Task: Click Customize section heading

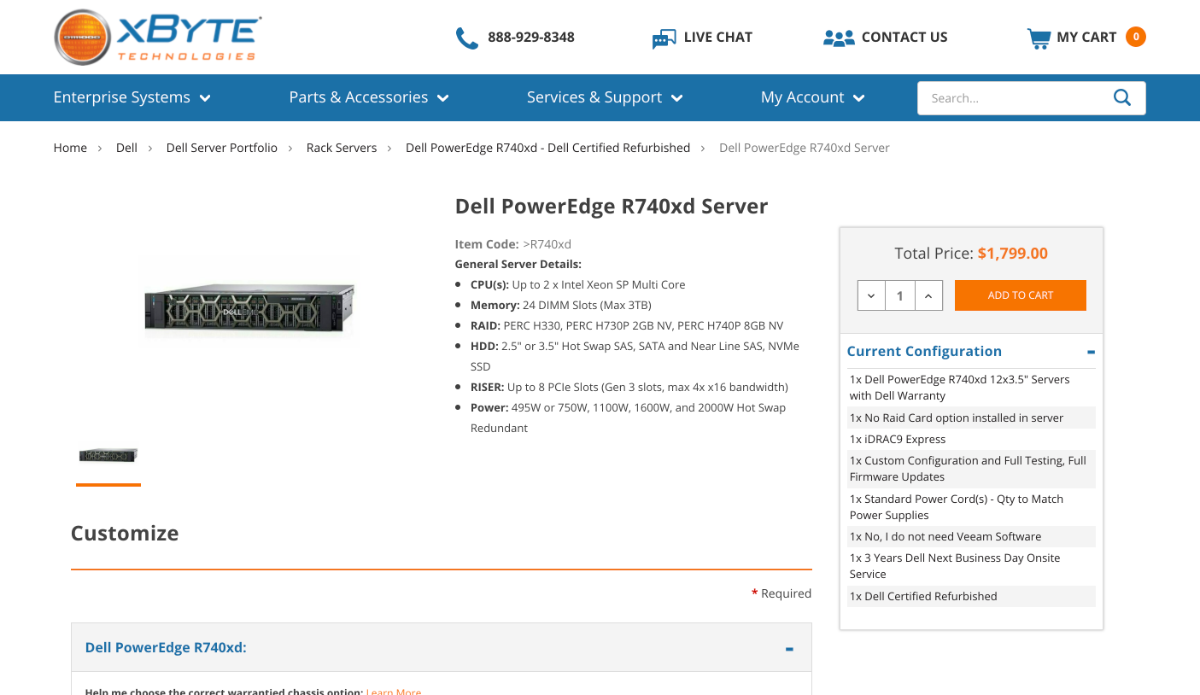Action: click(x=125, y=533)
